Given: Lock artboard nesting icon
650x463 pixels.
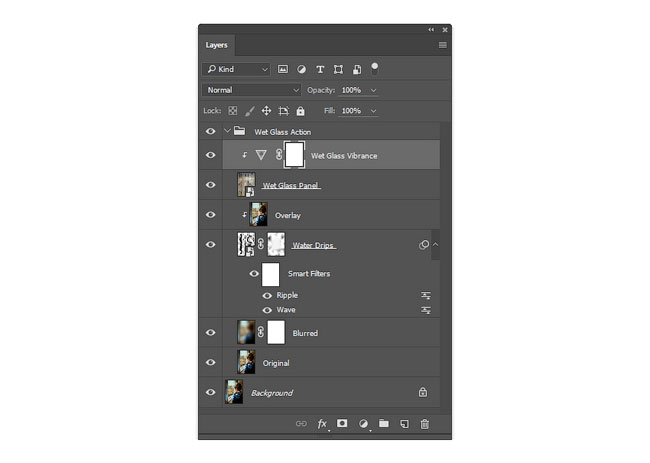Looking at the screenshot, I should [x=284, y=111].
